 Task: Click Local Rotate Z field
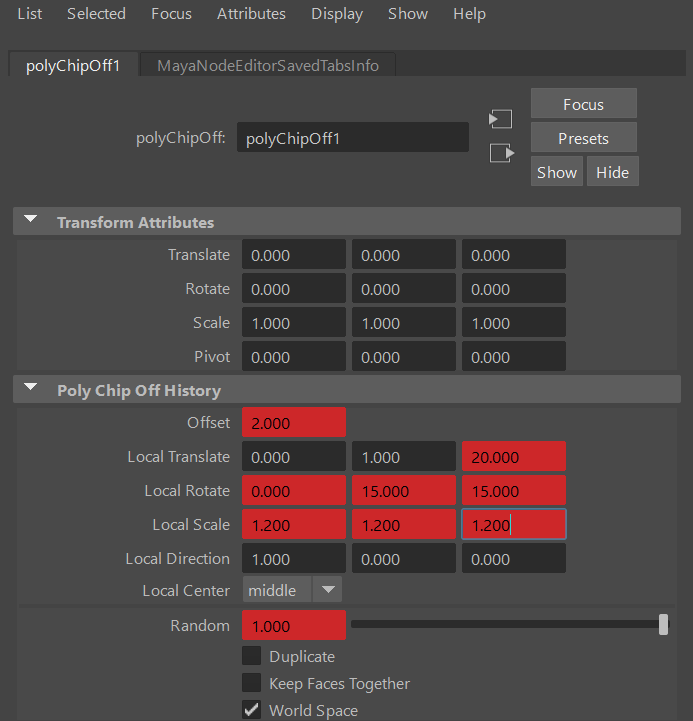click(514, 490)
